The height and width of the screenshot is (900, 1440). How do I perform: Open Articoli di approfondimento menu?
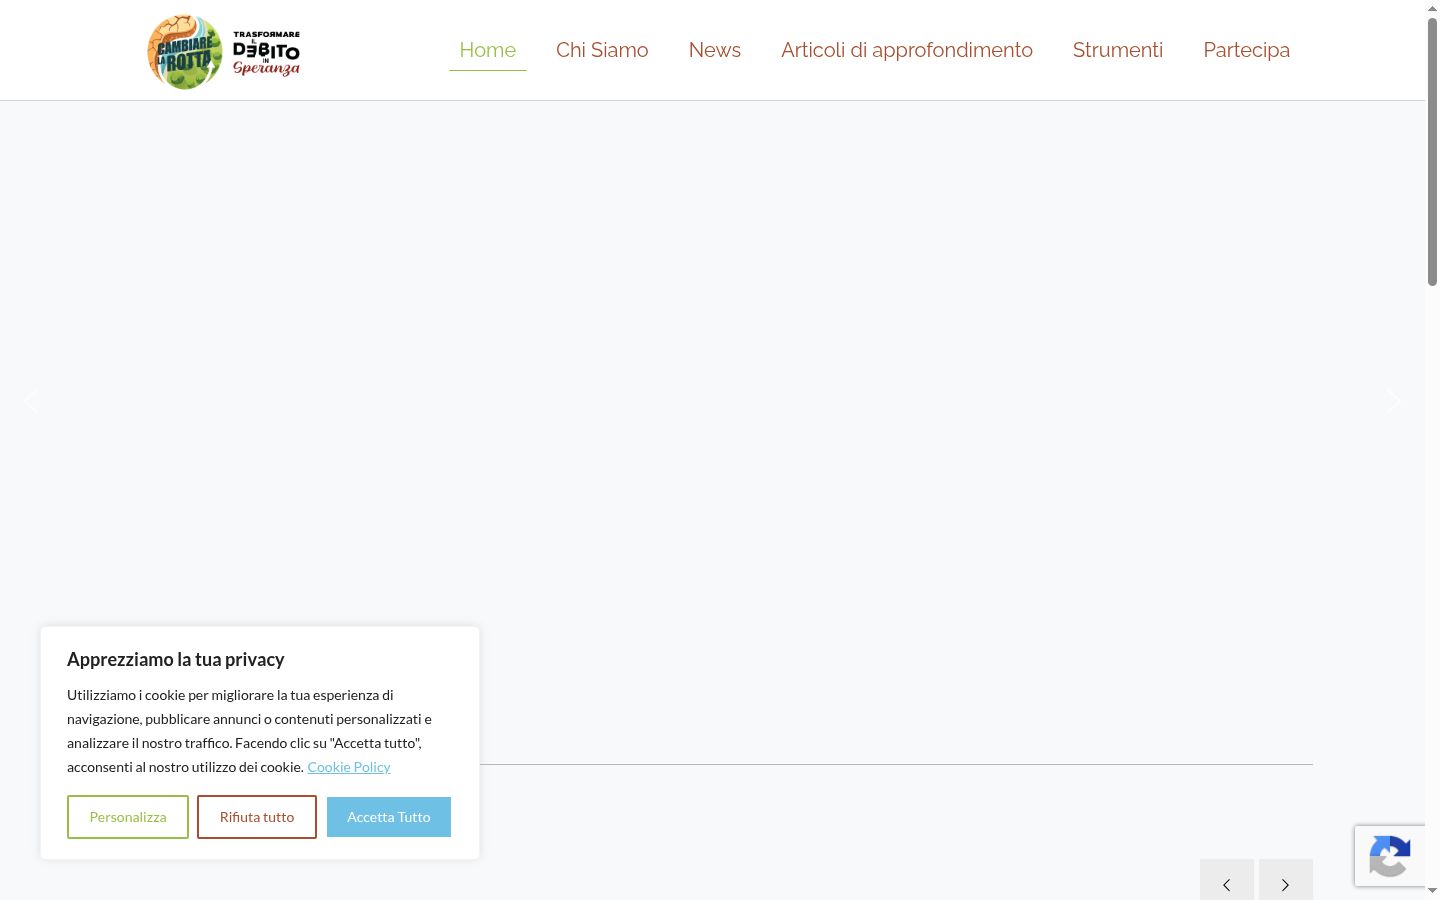coord(907,50)
